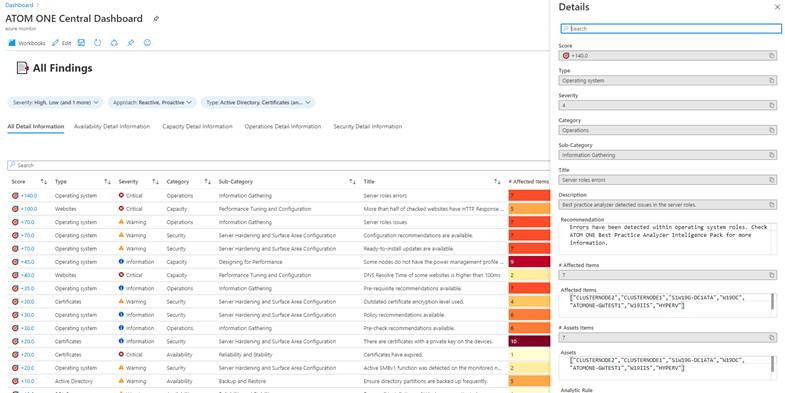
Task: Switch to Availability Detail Information tab
Action: 112,127
